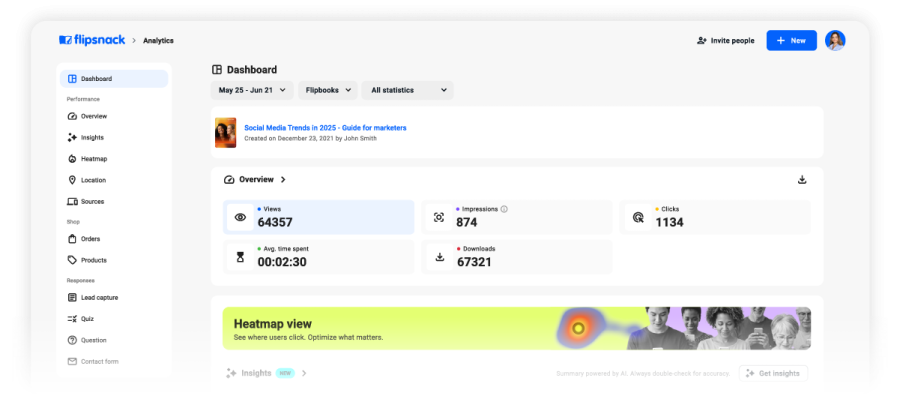This screenshot has width=900, height=414.
Task: Create a new item with New button
Action: pyautogui.click(x=792, y=41)
